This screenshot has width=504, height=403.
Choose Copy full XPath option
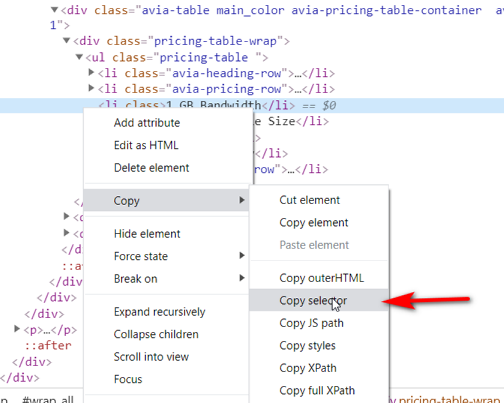(x=319, y=390)
